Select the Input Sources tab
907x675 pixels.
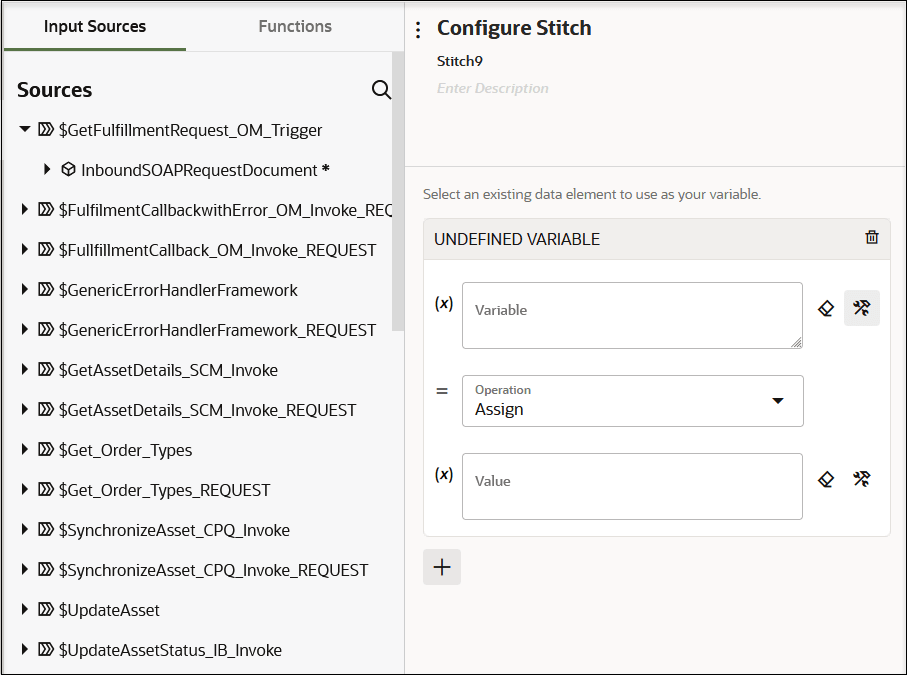95,26
